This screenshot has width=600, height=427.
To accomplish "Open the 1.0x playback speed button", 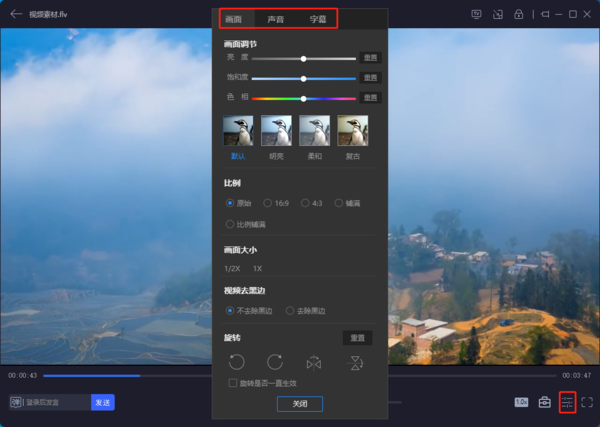I will click(521, 402).
